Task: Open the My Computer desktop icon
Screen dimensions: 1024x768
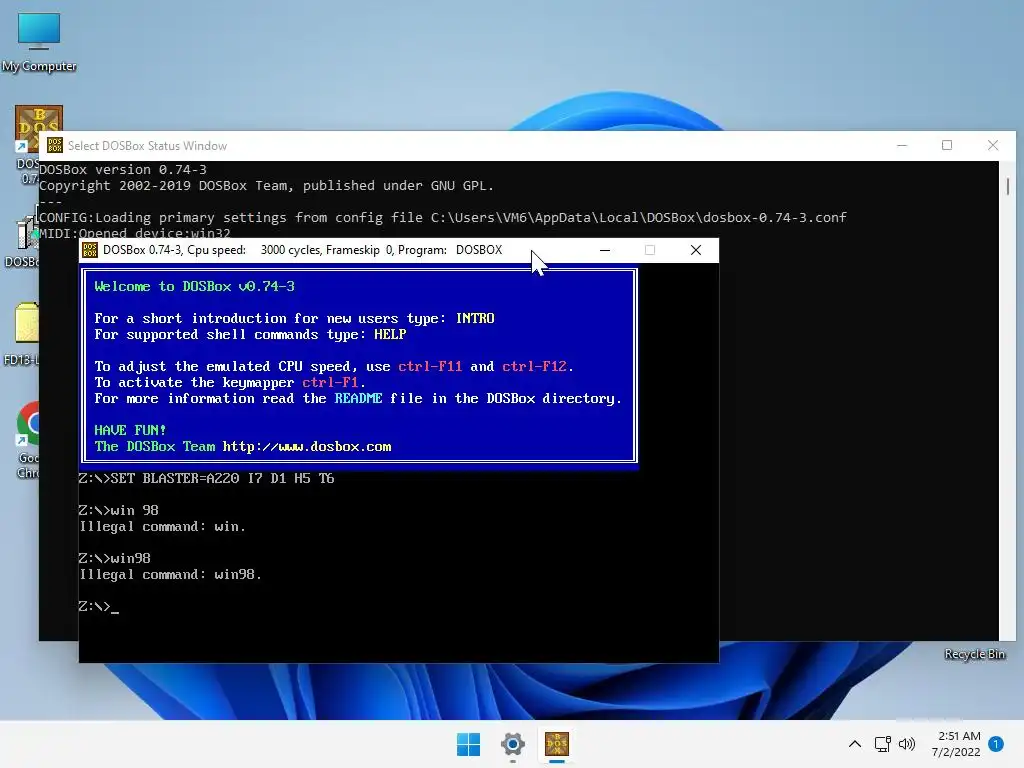Action: point(39,41)
